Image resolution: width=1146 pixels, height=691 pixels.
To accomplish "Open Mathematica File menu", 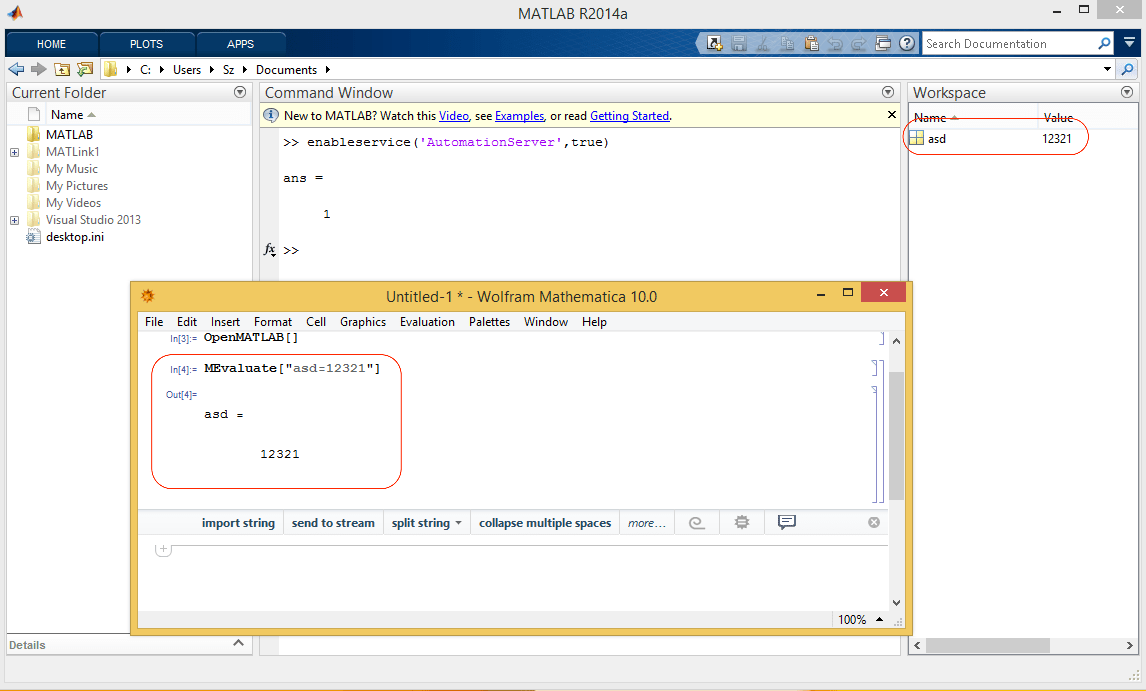I will [x=154, y=322].
